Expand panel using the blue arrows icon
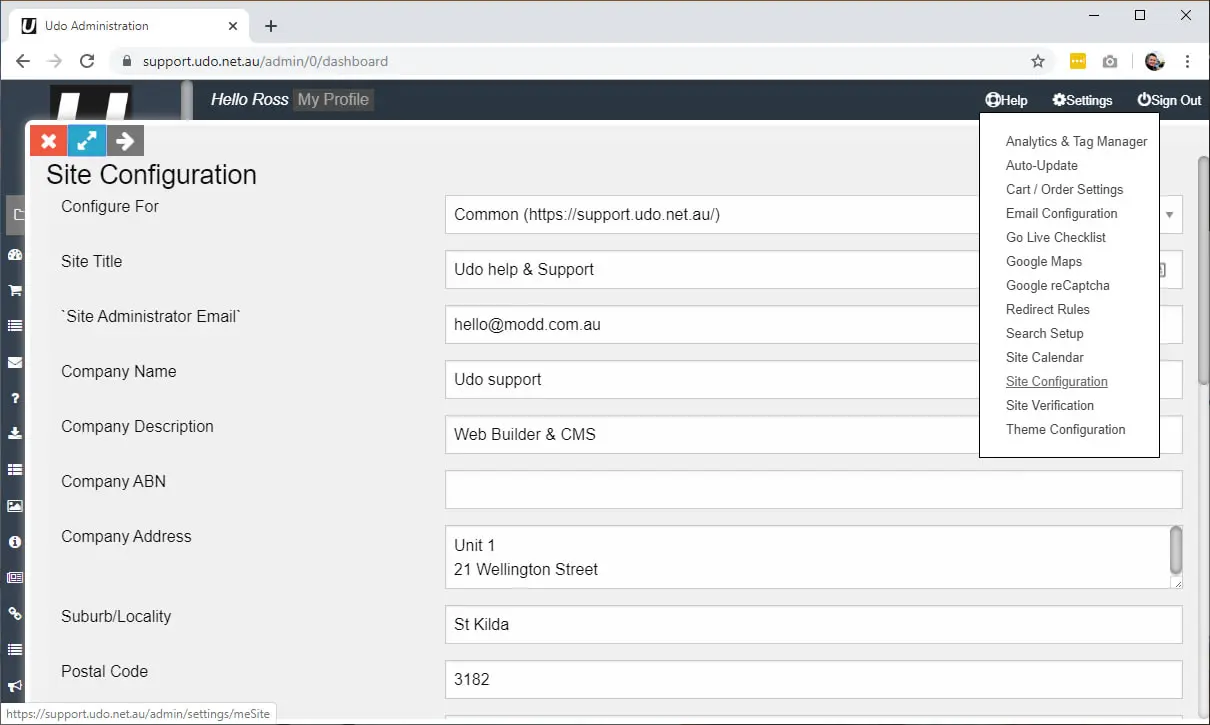Screen dimensions: 1210x725 coord(87,140)
